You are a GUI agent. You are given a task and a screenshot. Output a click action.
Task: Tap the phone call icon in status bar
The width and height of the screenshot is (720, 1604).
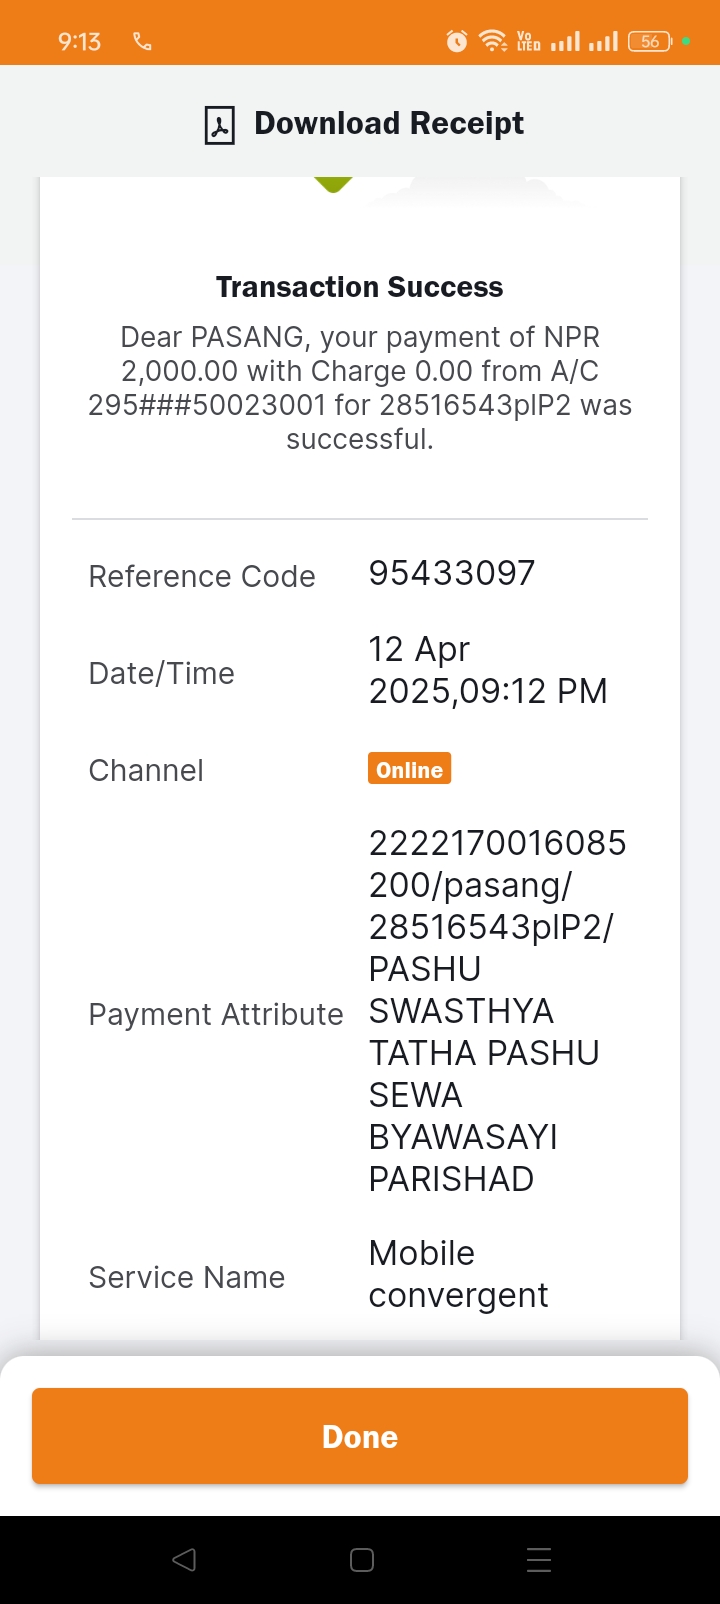pyautogui.click(x=142, y=41)
